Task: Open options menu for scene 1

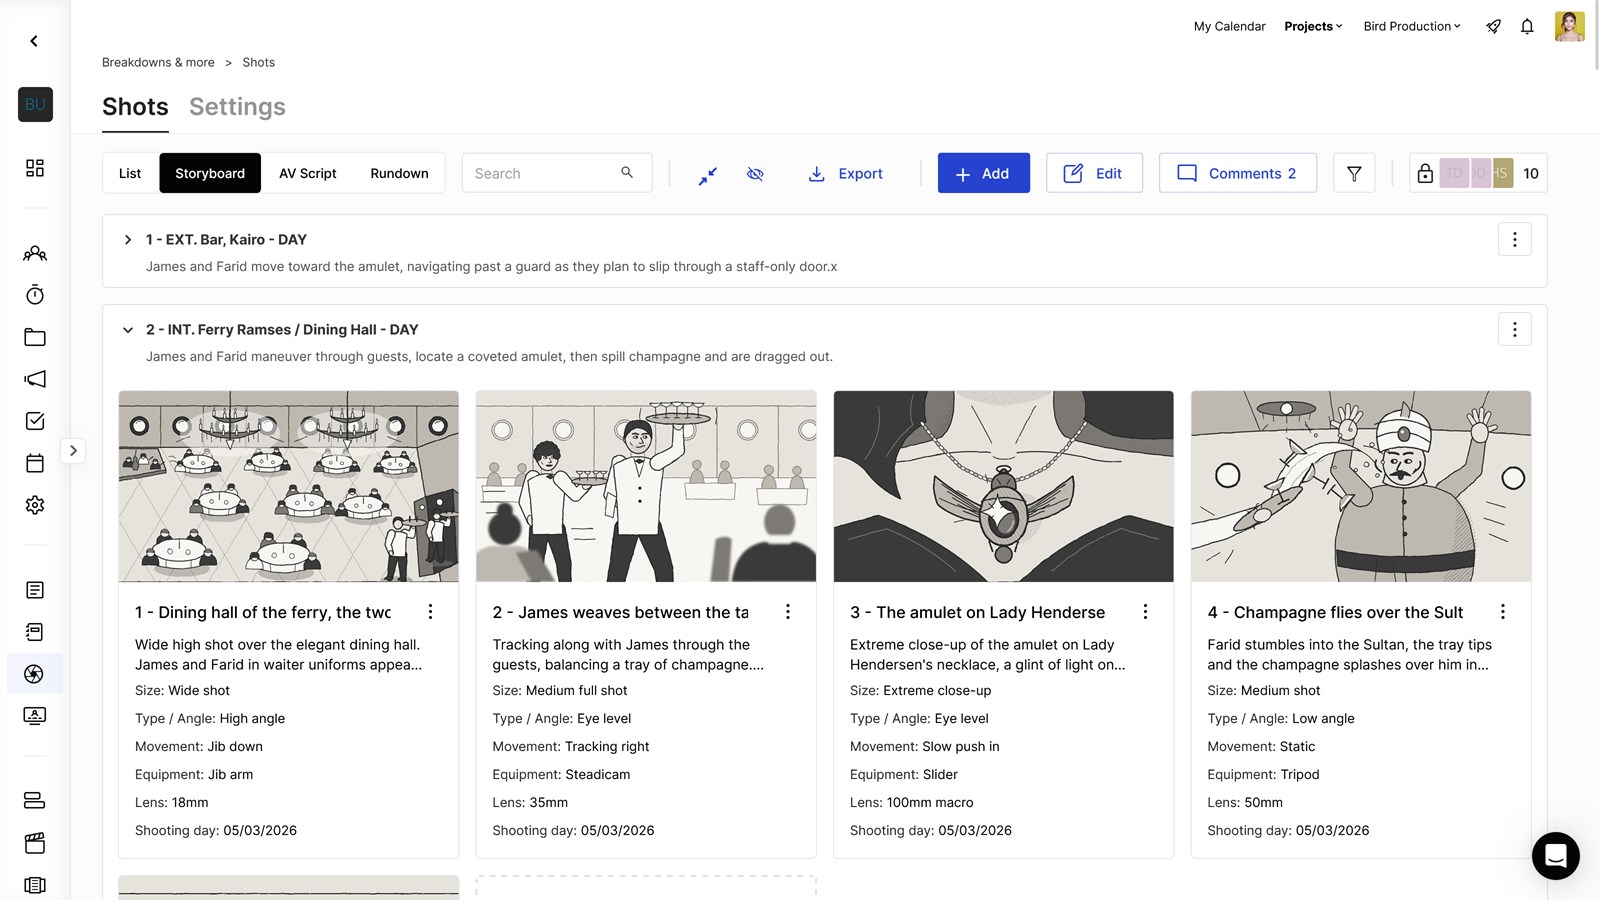Action: tap(1515, 240)
